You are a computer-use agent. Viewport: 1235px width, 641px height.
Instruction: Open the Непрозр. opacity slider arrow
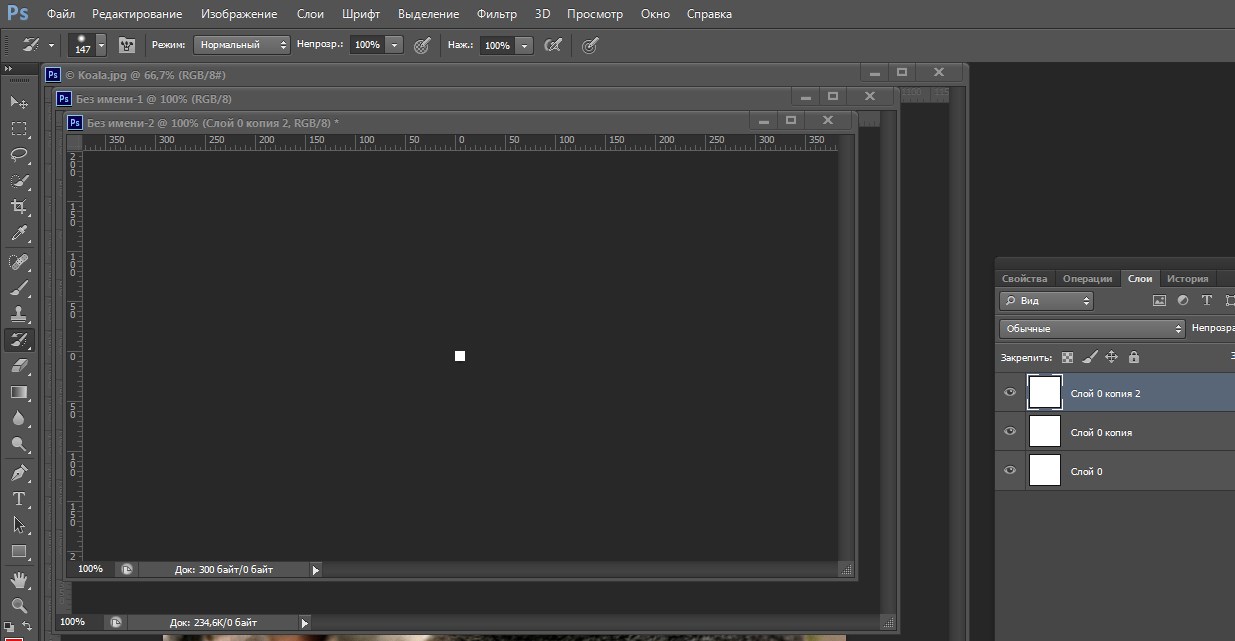point(394,45)
